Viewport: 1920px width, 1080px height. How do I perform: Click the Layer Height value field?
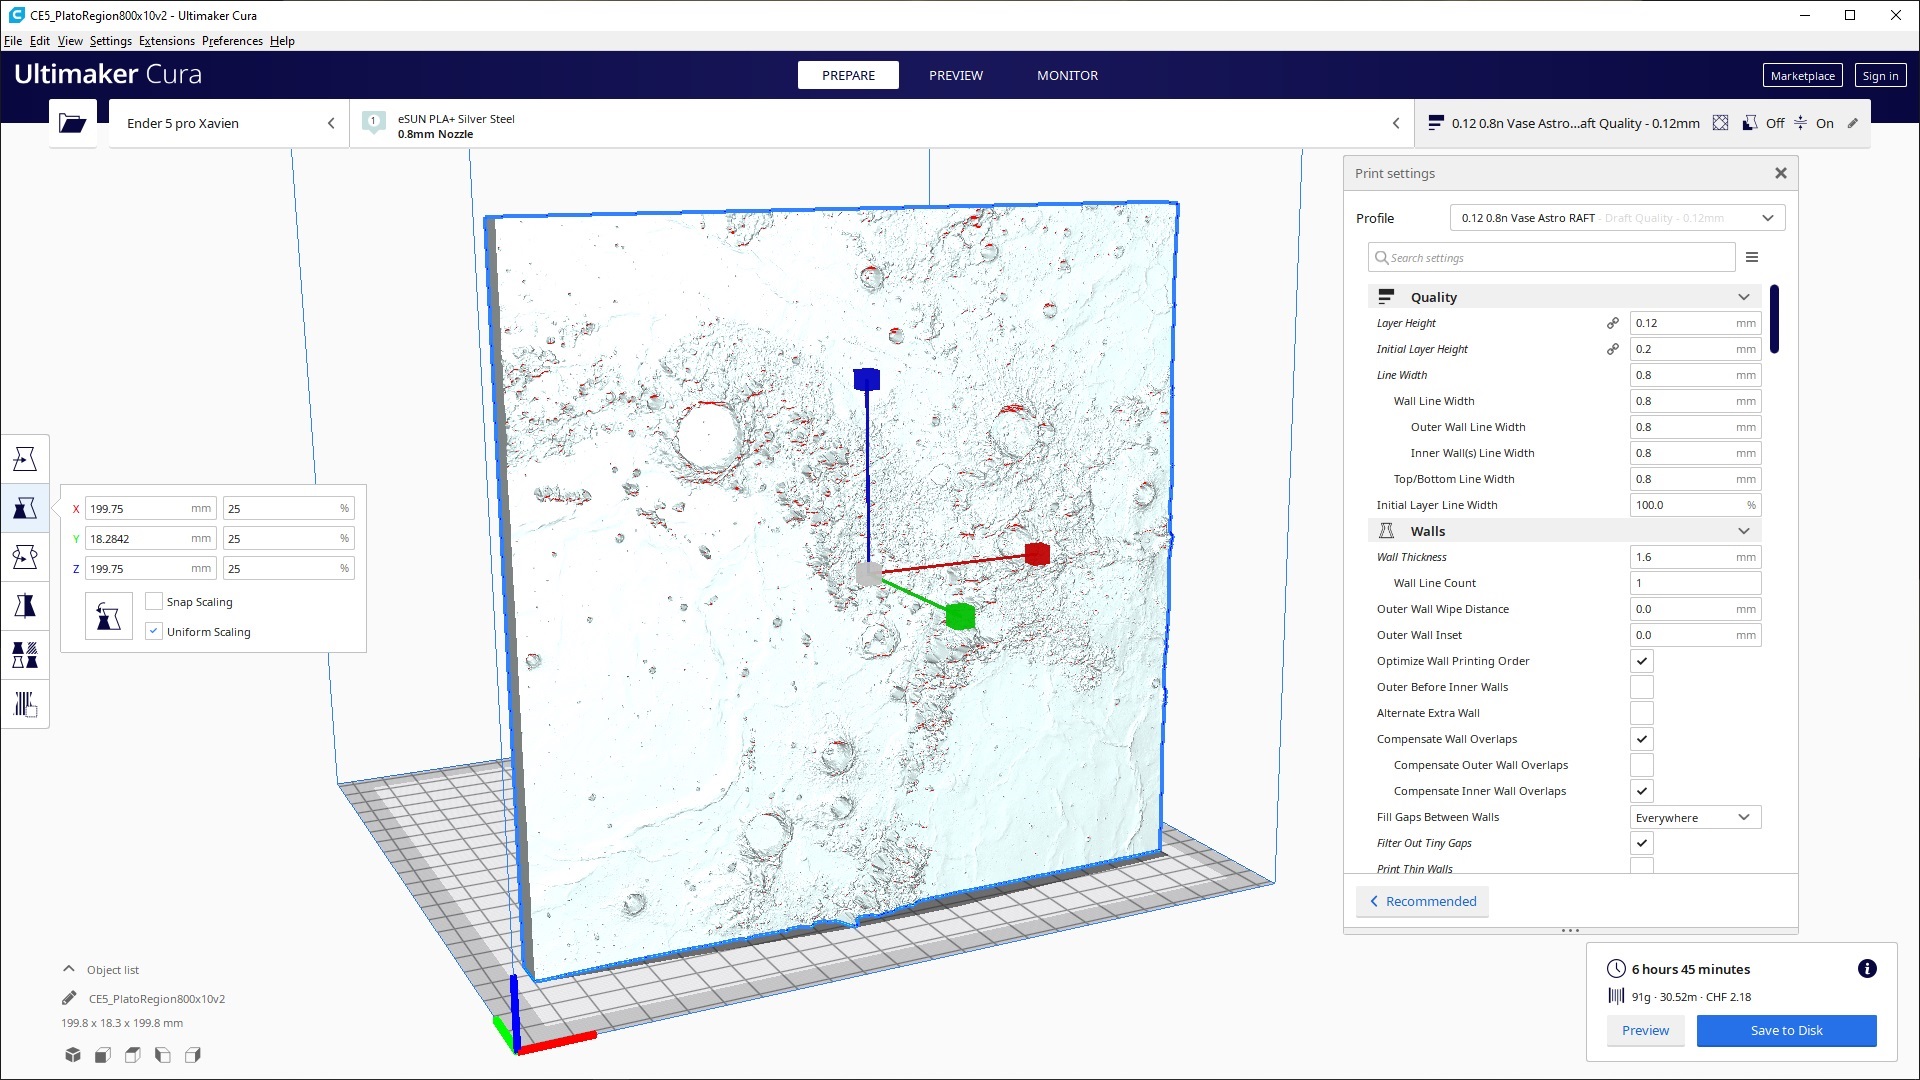point(1695,323)
